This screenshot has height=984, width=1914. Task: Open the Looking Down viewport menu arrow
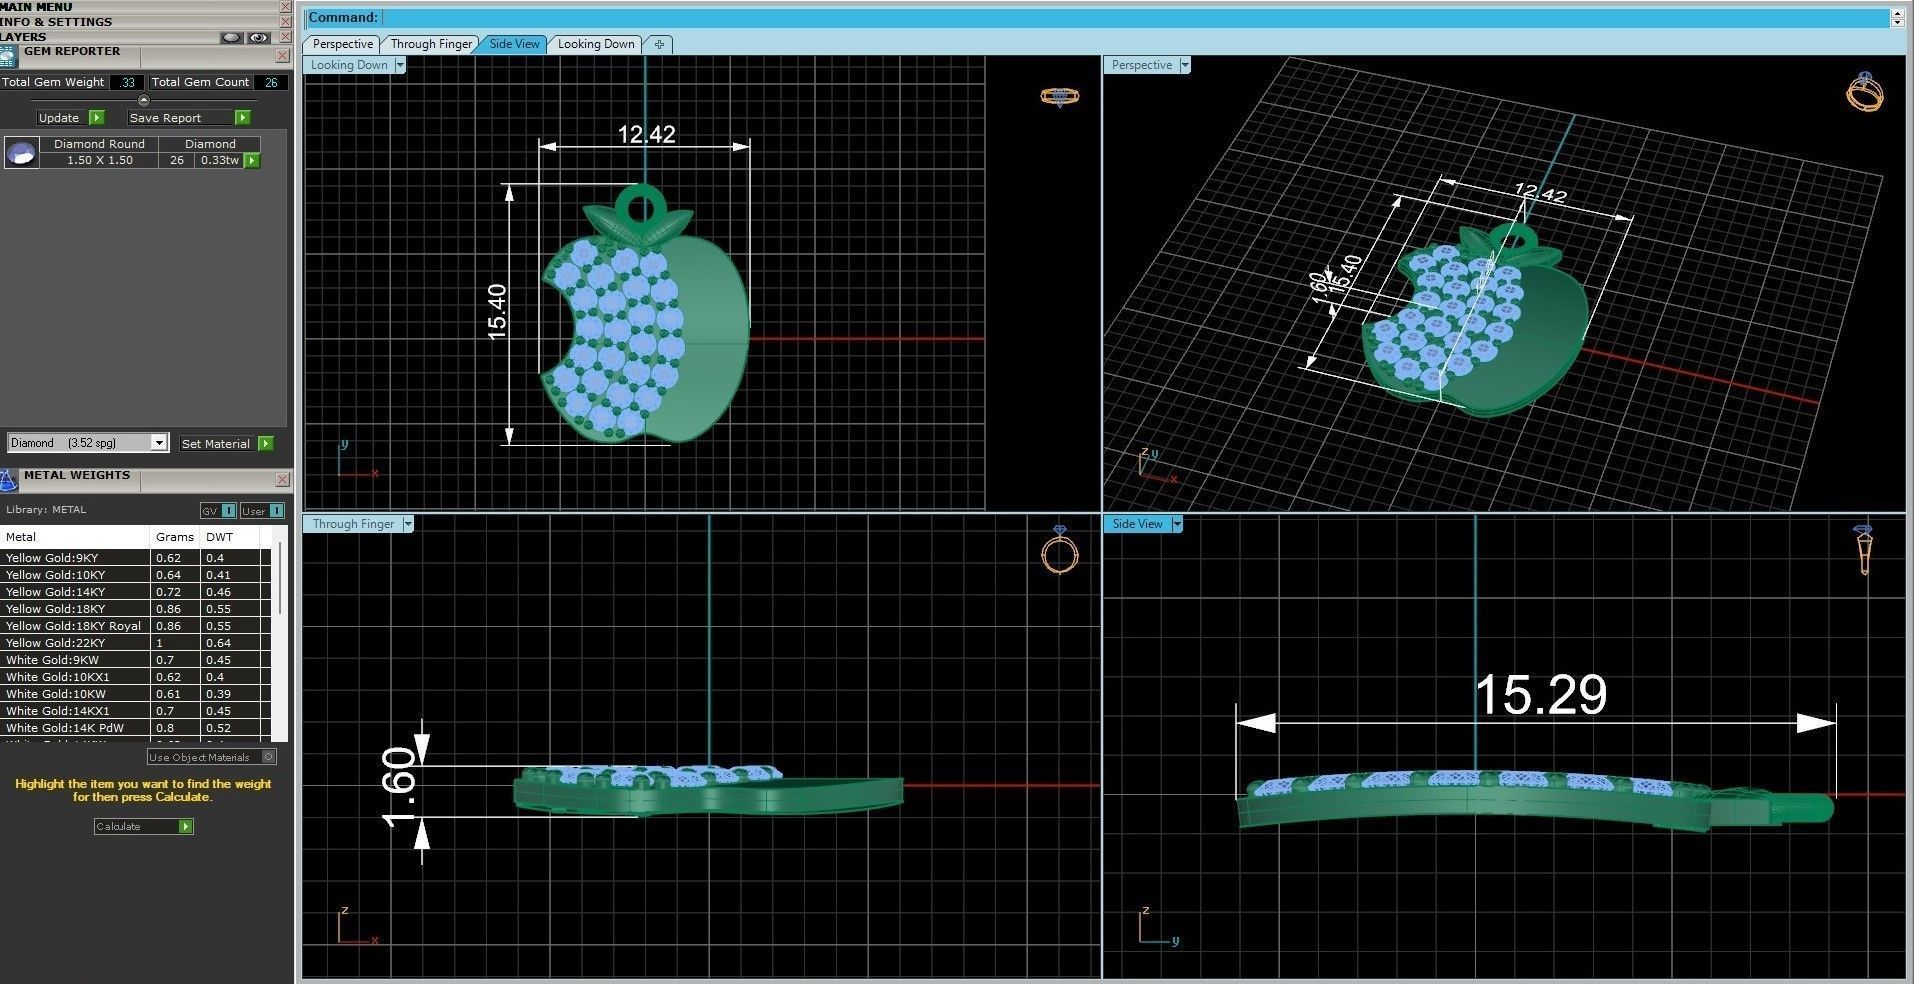400,65
